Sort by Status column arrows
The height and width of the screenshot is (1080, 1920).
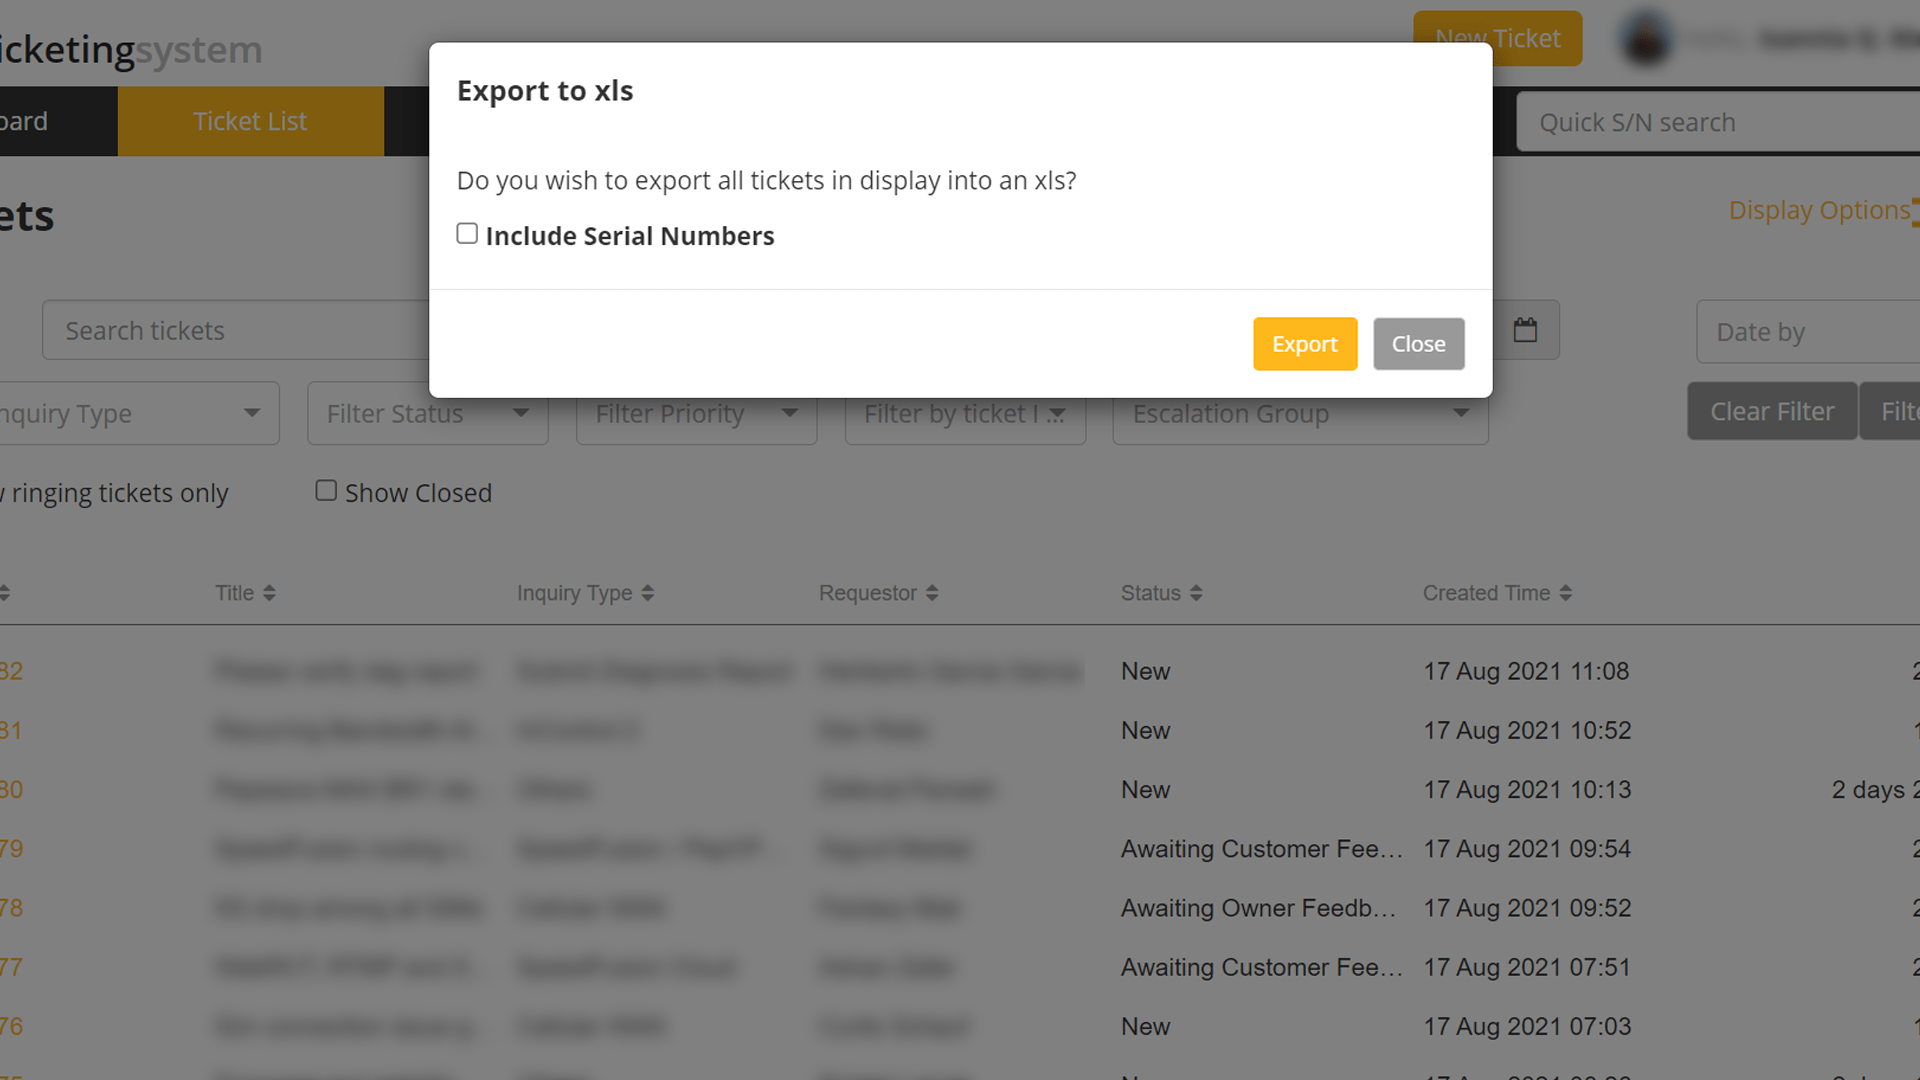tap(1195, 593)
